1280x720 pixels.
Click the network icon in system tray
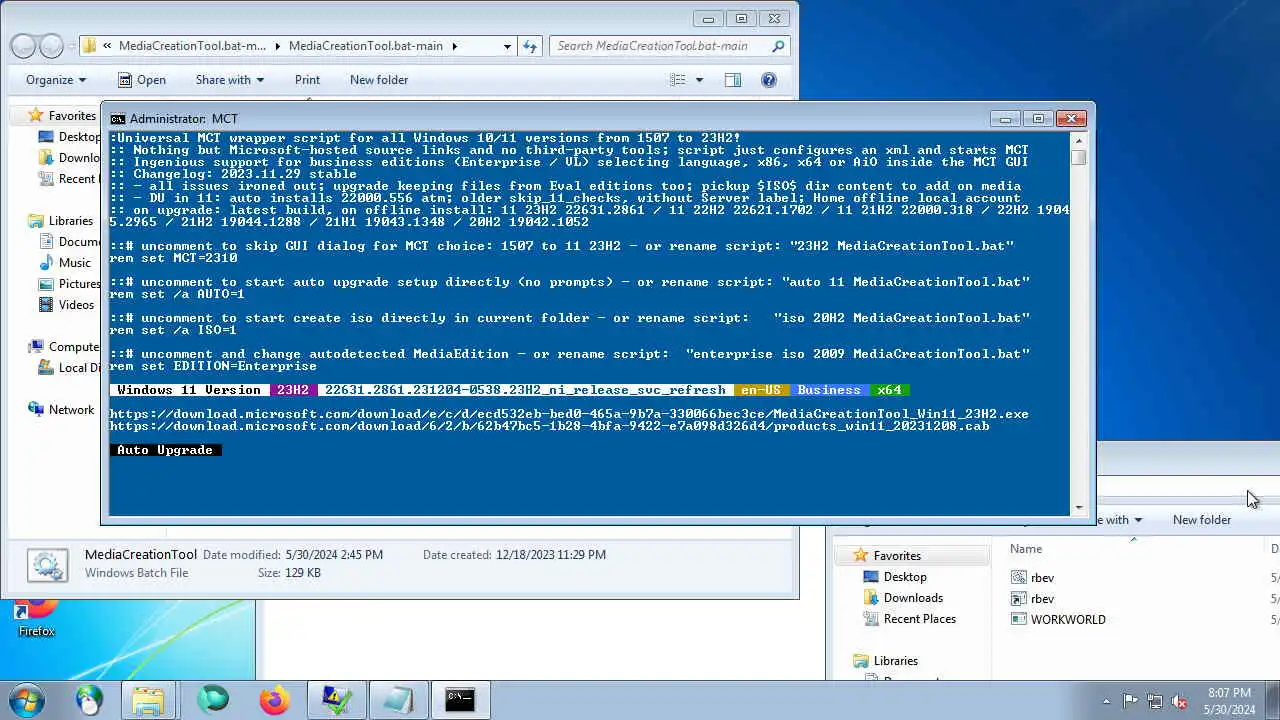coord(1155,701)
